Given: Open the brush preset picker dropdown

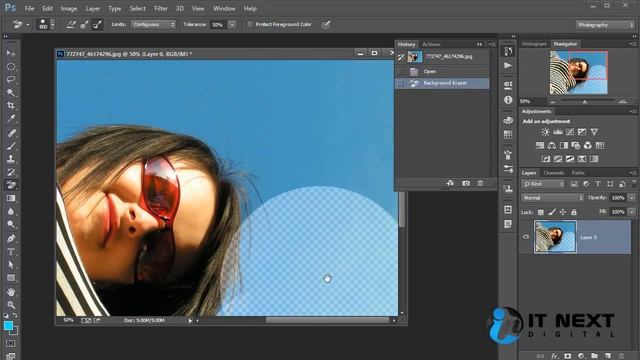Looking at the screenshot, I should 52,24.
